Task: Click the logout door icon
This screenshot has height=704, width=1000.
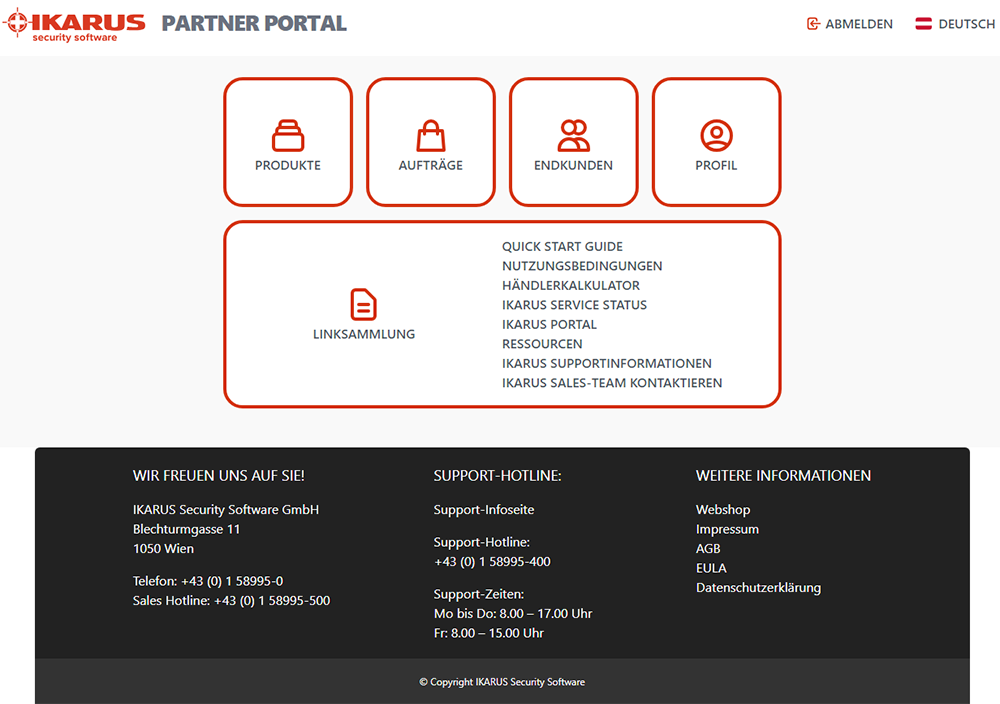Action: click(x=813, y=24)
